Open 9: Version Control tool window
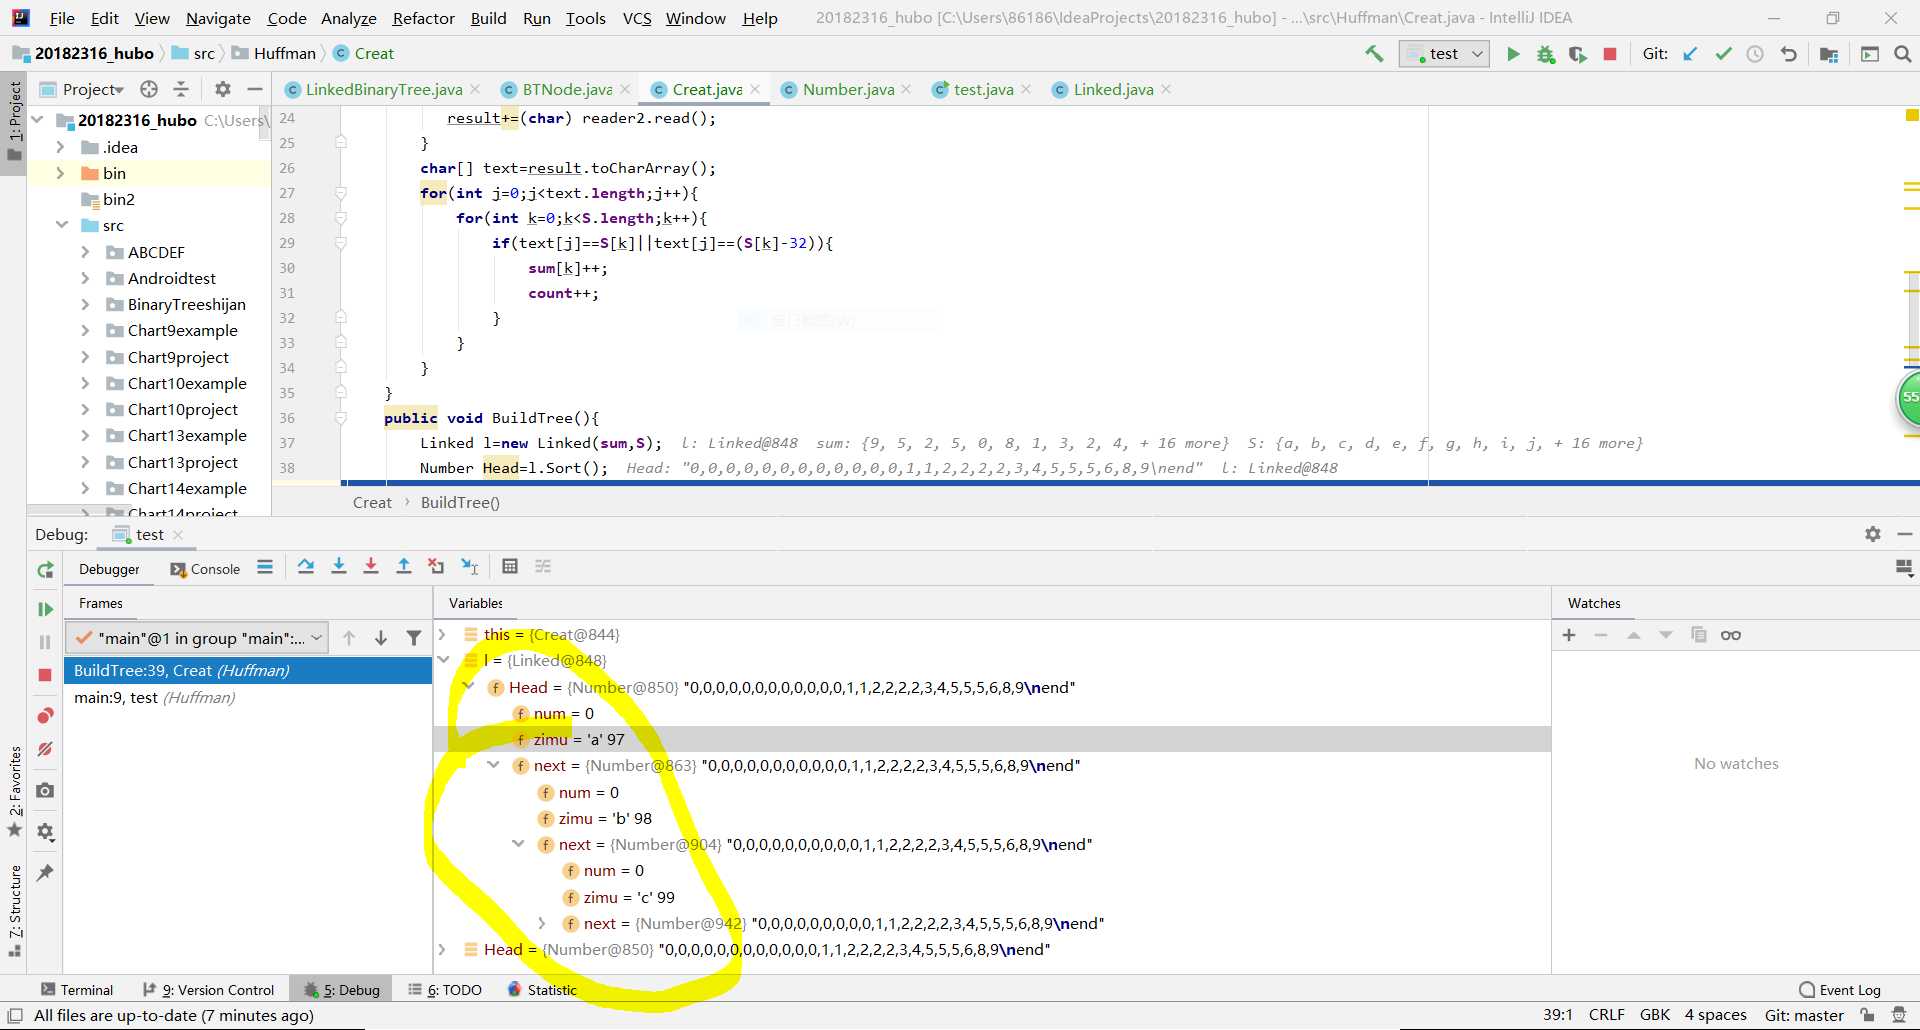This screenshot has width=1920, height=1030. 208,990
